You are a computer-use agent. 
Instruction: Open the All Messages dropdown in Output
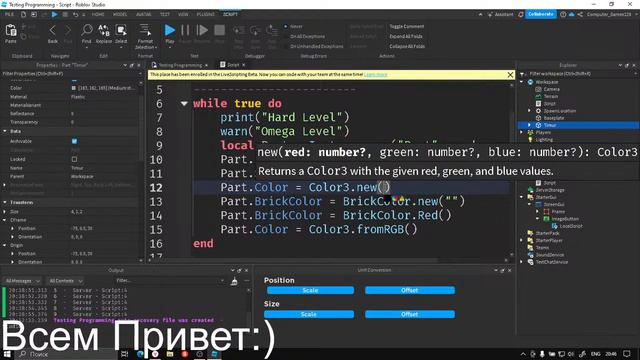click(22, 281)
